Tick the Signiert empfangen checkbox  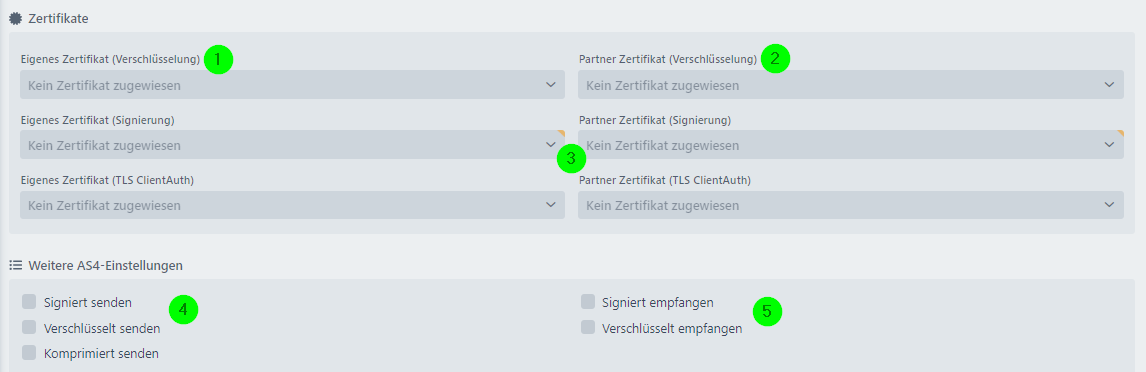point(588,302)
